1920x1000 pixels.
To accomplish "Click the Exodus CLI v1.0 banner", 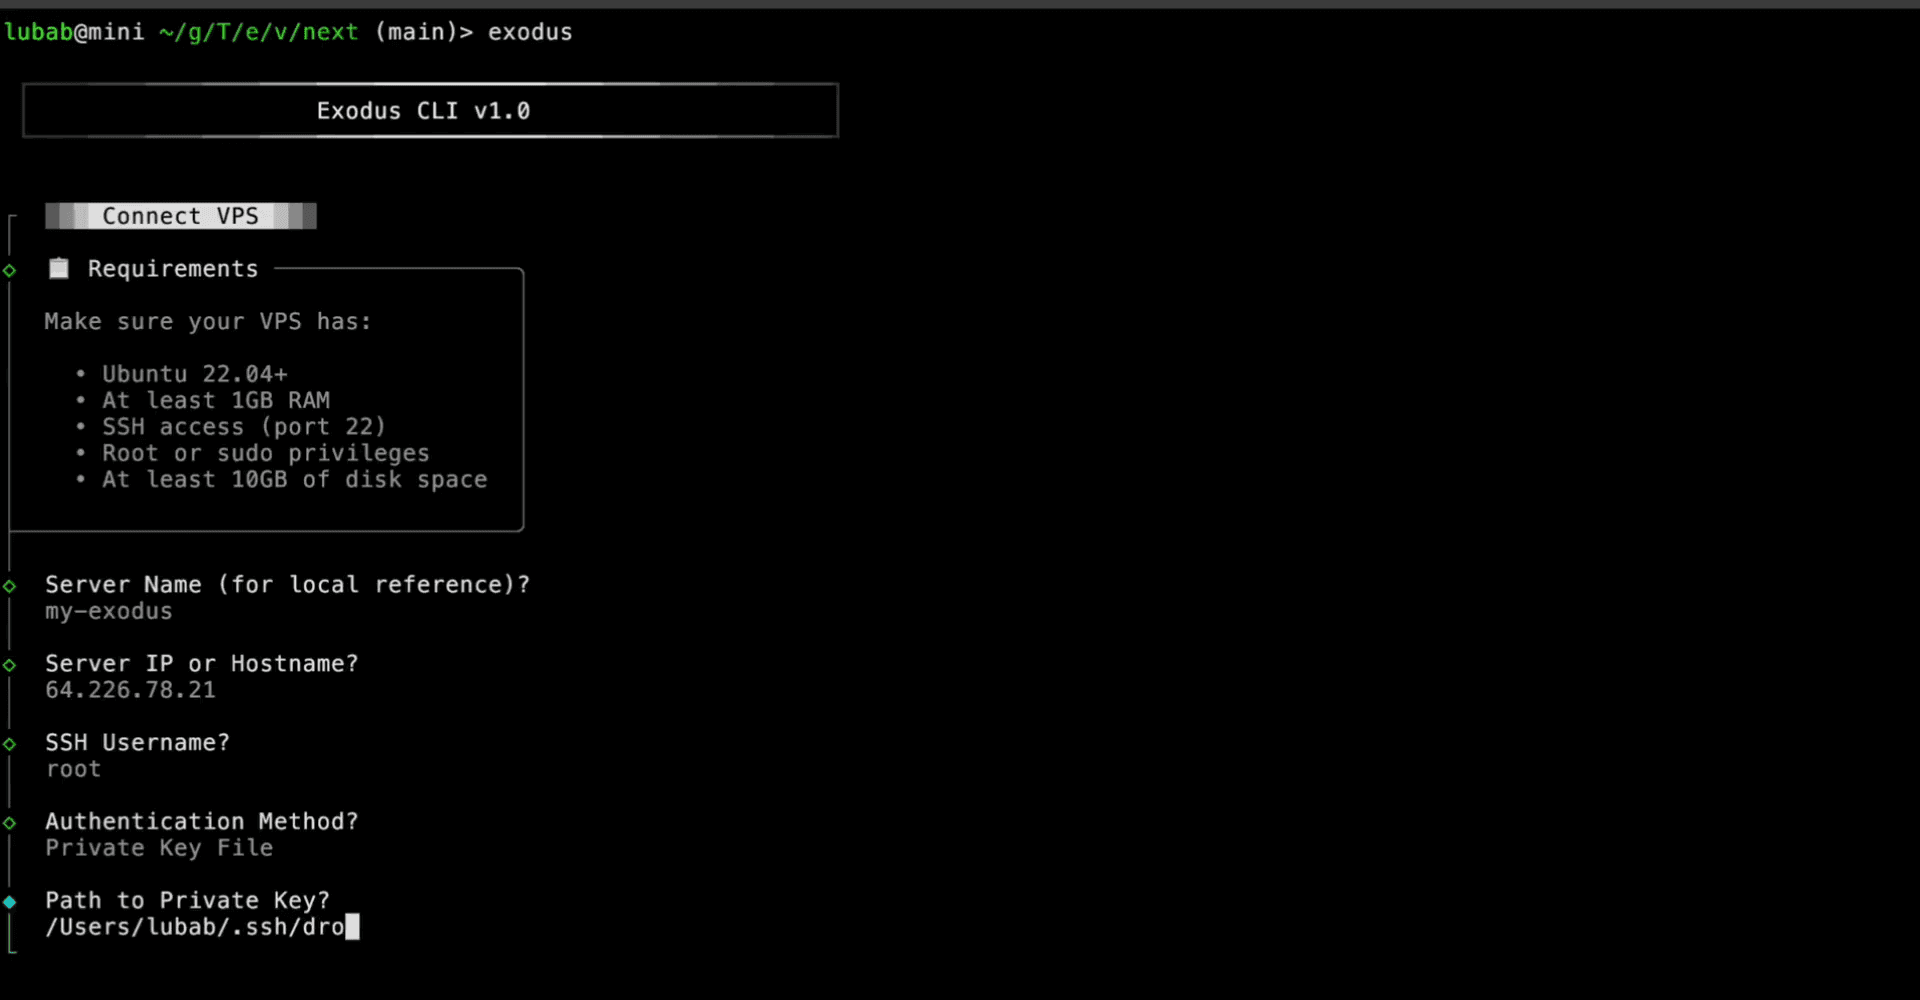I will tap(424, 111).
